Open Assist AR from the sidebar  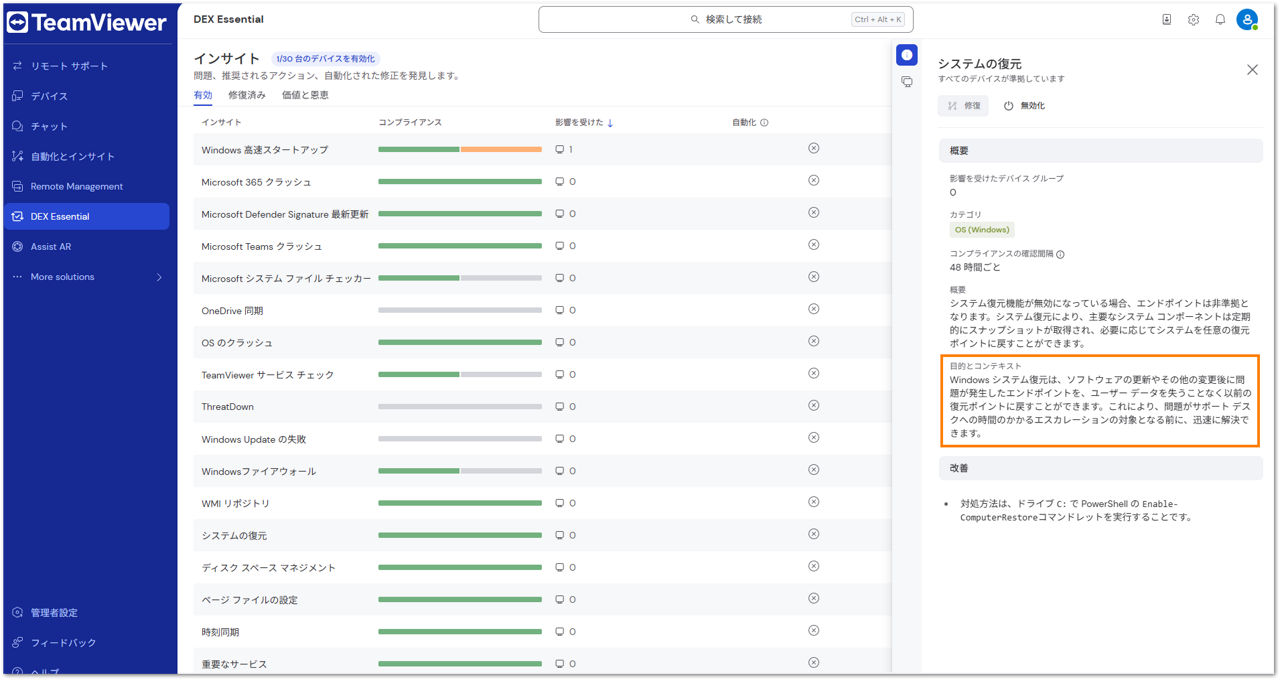point(50,247)
